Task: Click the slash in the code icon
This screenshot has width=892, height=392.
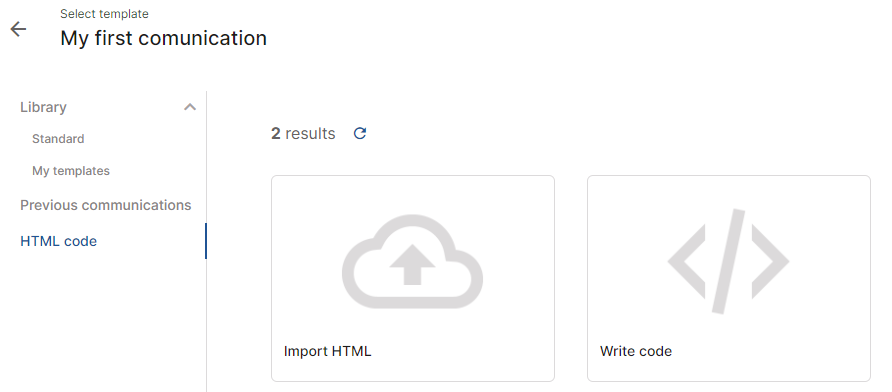Action: click(728, 261)
